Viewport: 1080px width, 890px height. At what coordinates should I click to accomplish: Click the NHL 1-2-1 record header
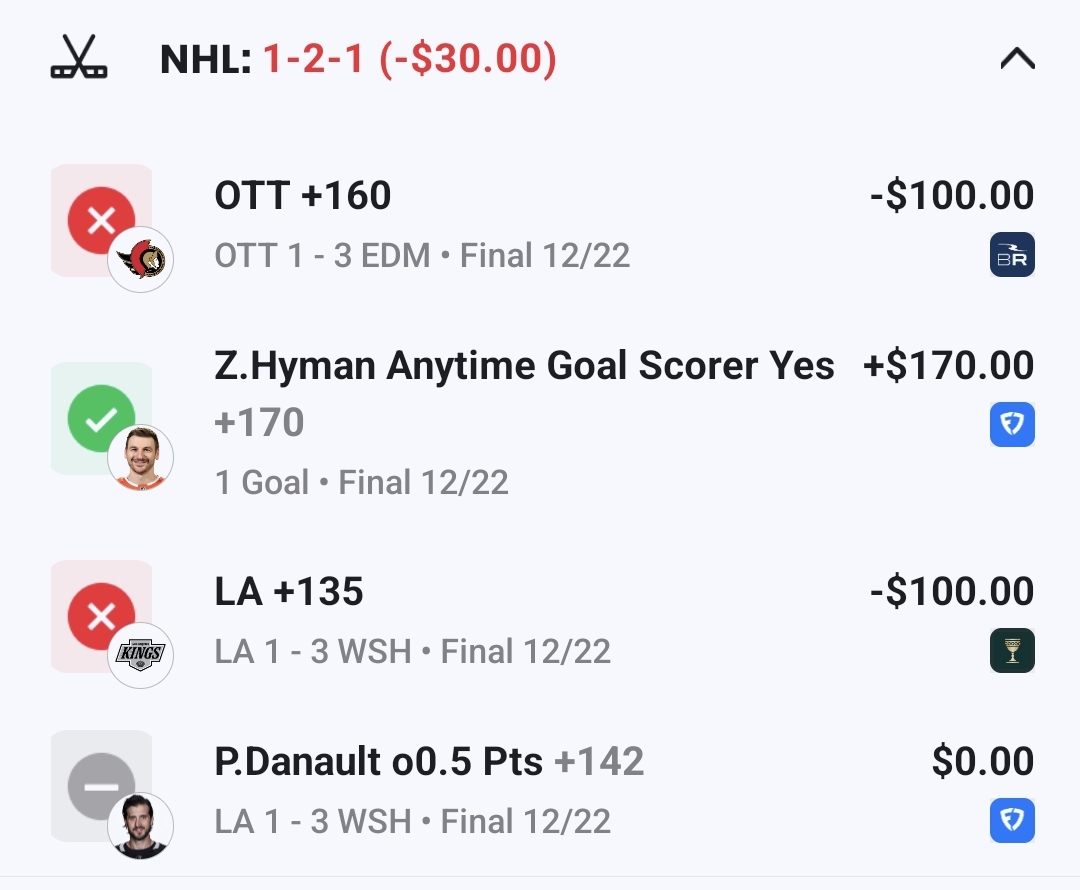pyautogui.click(x=358, y=60)
